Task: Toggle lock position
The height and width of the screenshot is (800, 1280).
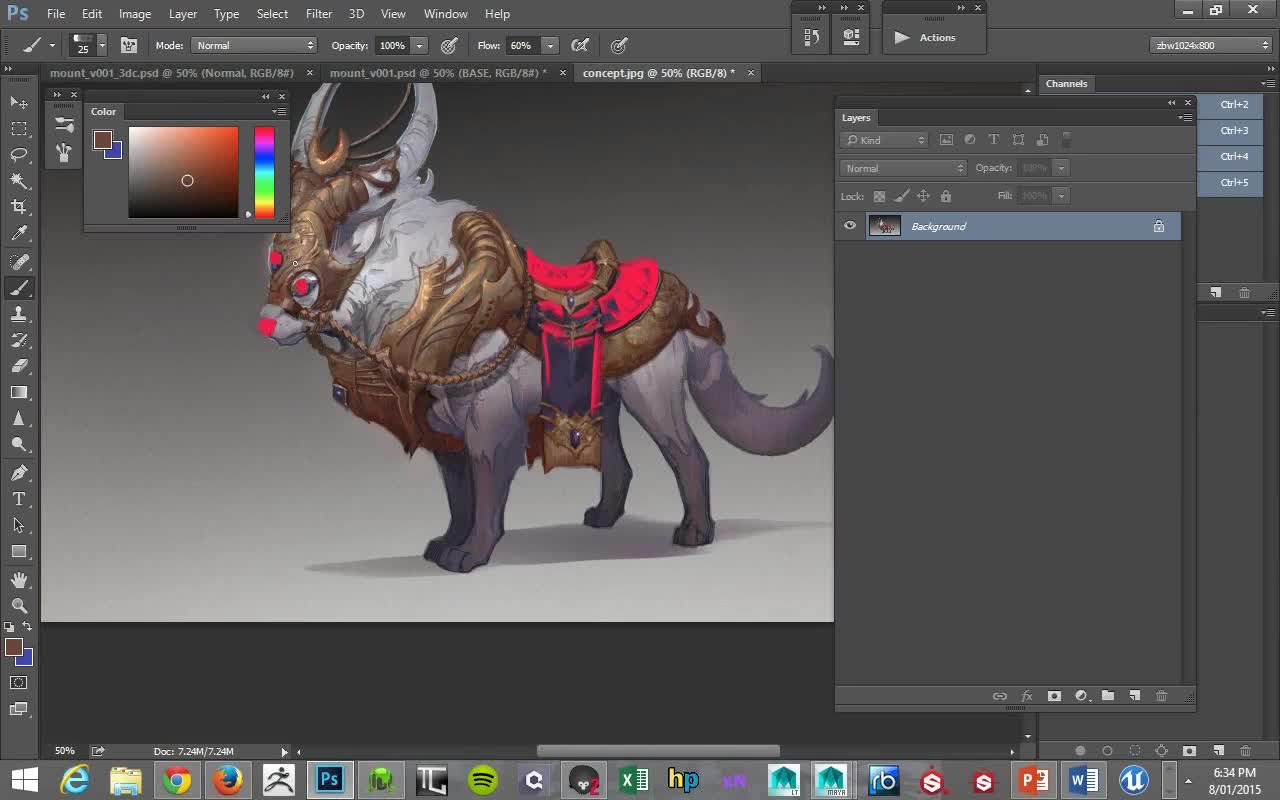Action: pyautogui.click(x=924, y=196)
